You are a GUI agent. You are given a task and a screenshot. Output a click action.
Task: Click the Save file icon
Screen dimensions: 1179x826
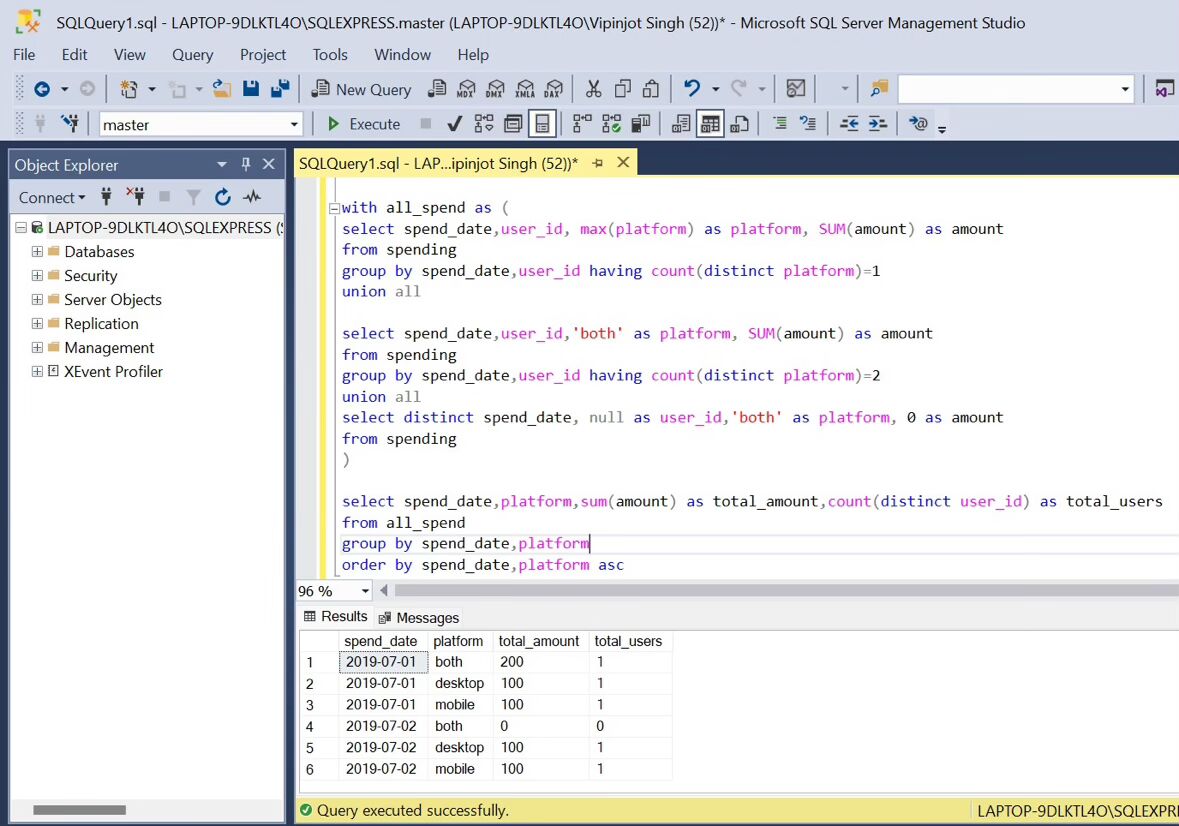(x=251, y=89)
